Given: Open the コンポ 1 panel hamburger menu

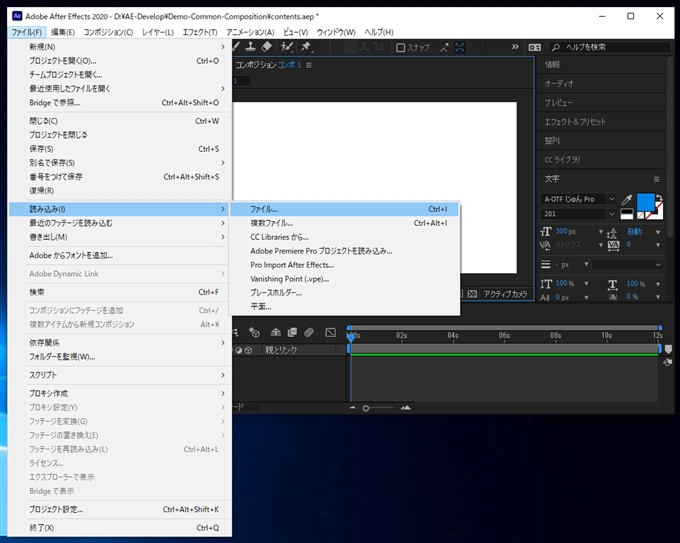Looking at the screenshot, I should point(309,65).
